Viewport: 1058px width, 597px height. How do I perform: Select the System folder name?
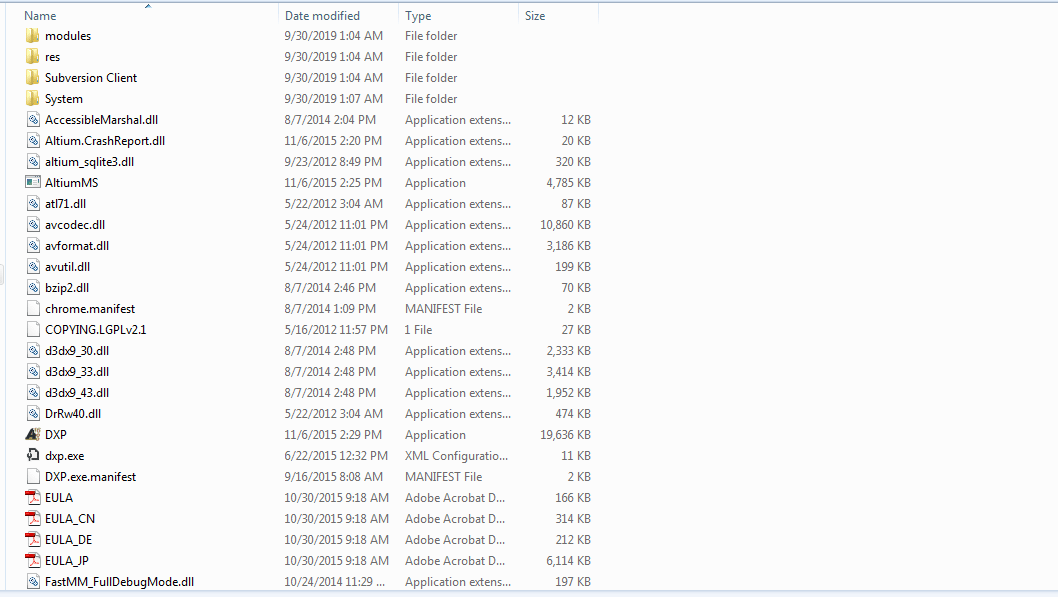64,99
